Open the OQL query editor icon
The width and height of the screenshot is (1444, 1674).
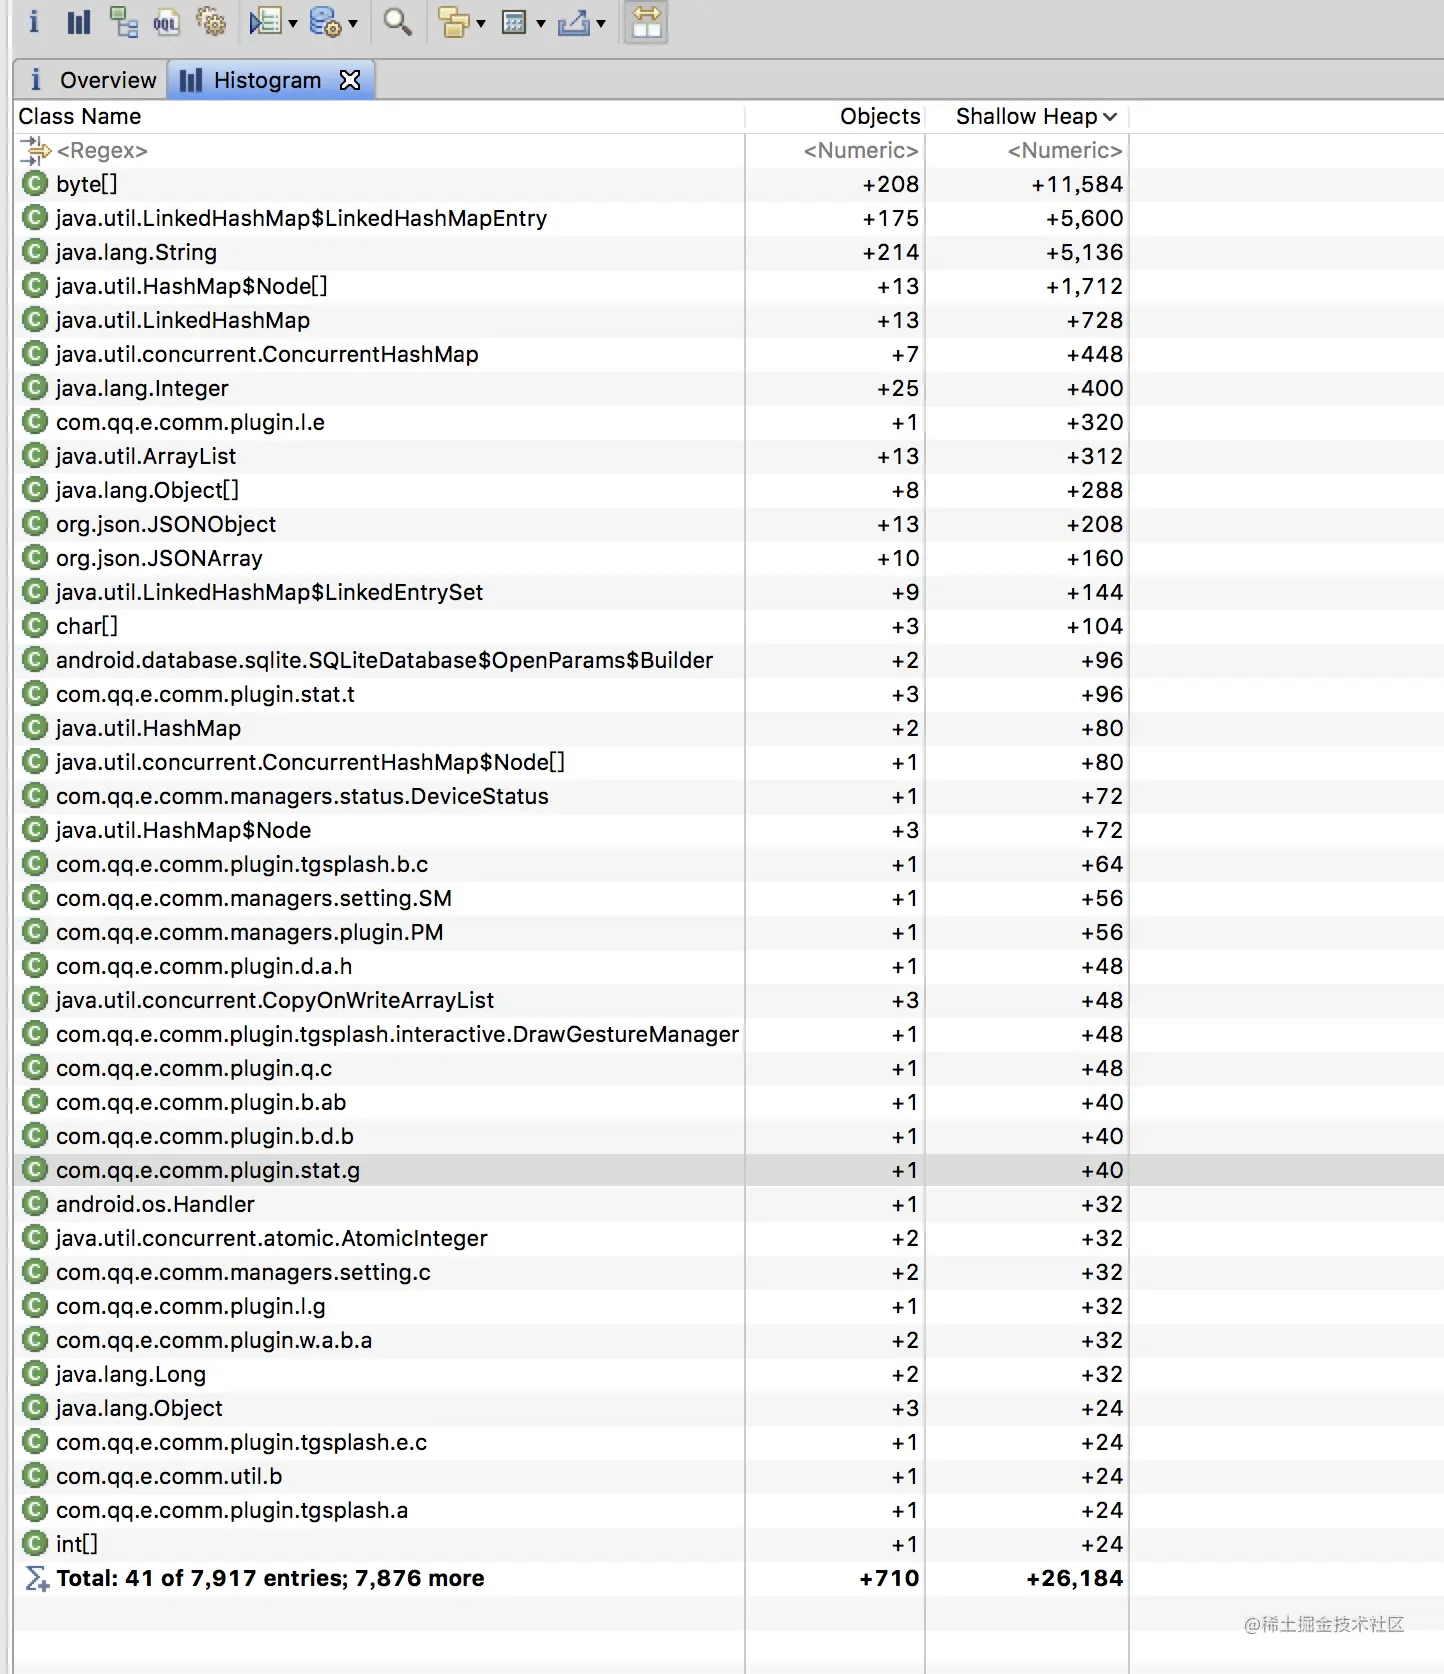pyautogui.click(x=166, y=21)
